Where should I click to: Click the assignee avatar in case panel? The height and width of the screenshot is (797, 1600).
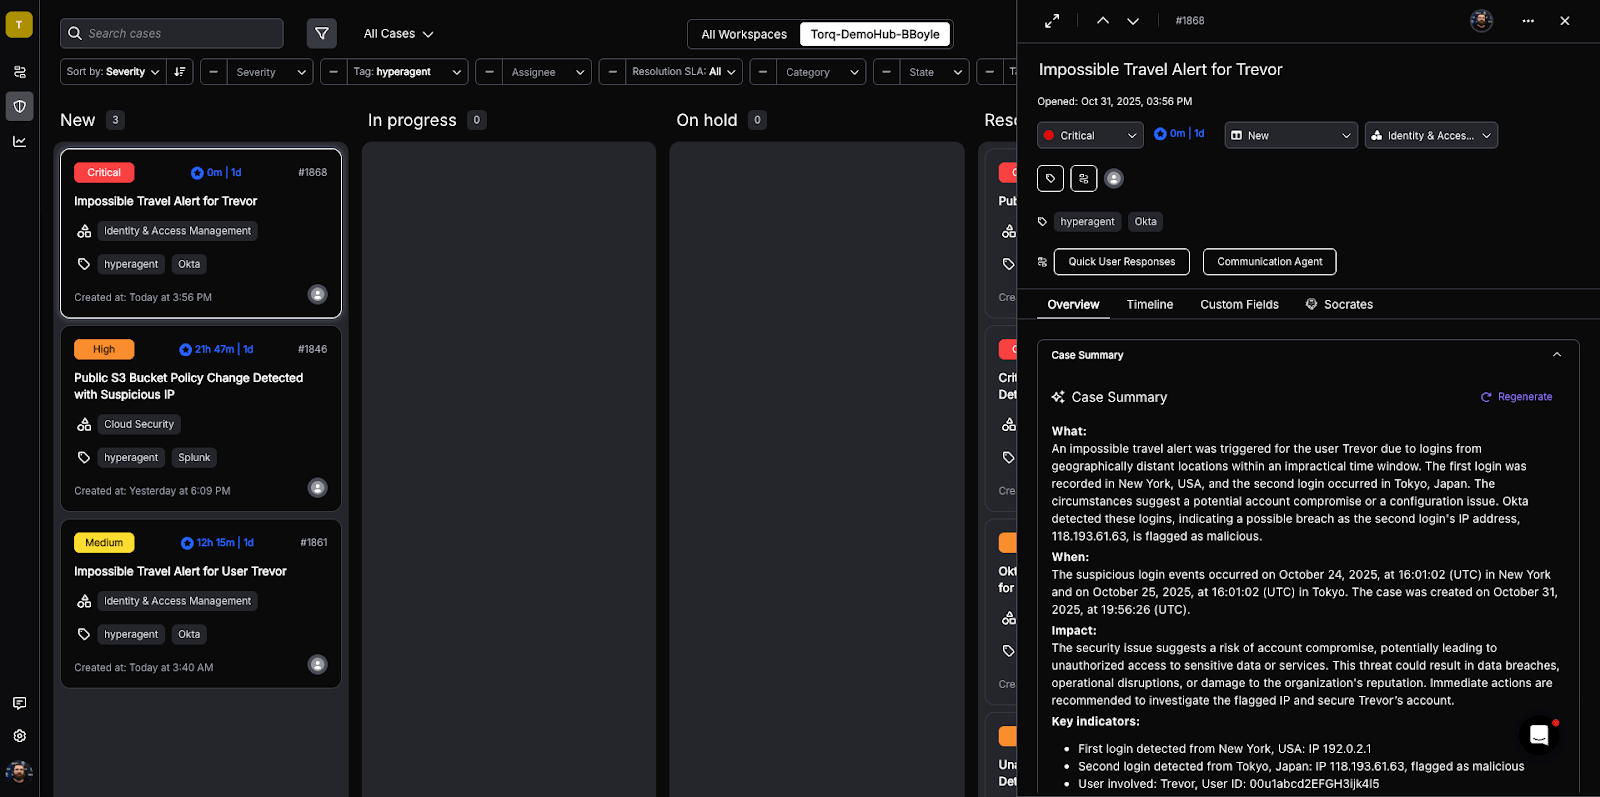point(1114,178)
